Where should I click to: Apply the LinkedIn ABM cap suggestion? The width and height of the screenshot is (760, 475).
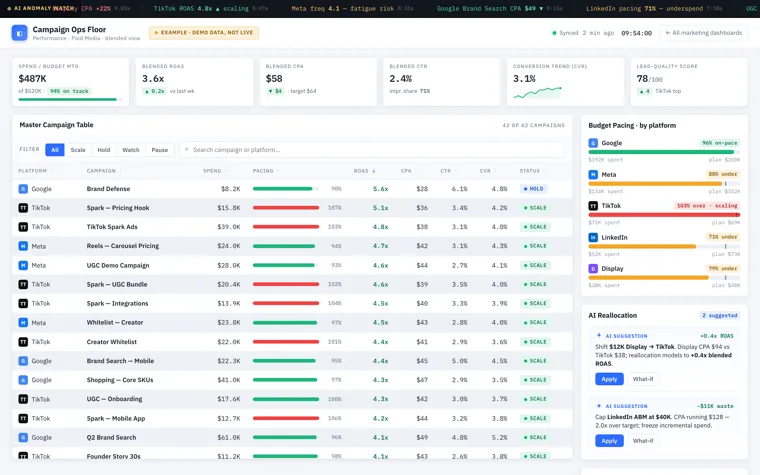[609, 441]
